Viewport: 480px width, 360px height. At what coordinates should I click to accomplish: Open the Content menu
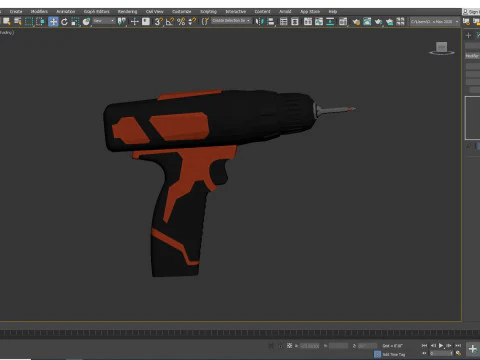point(262,11)
